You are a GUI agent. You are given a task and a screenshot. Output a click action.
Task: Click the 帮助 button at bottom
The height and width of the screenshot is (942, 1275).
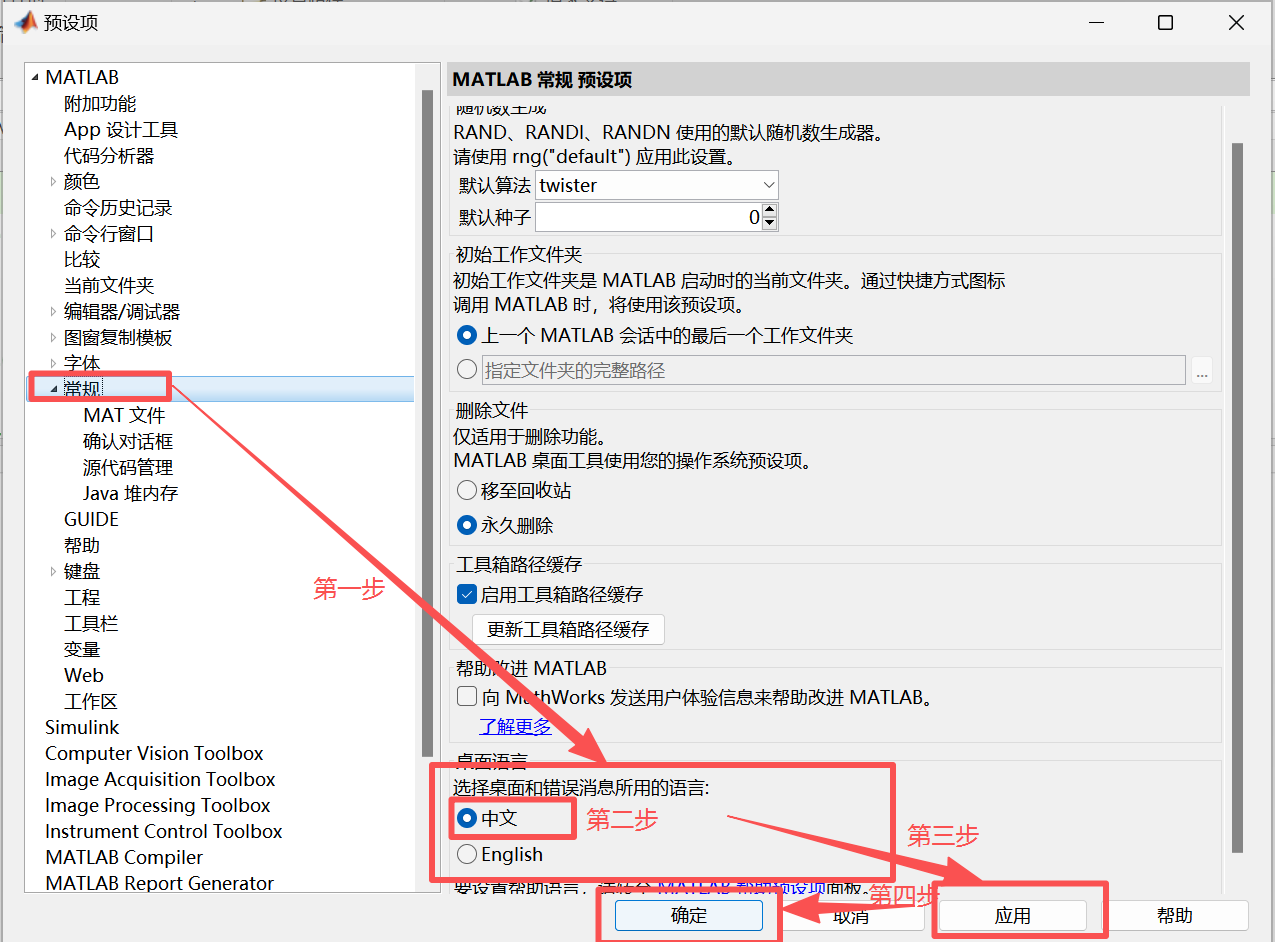[x=1175, y=916]
